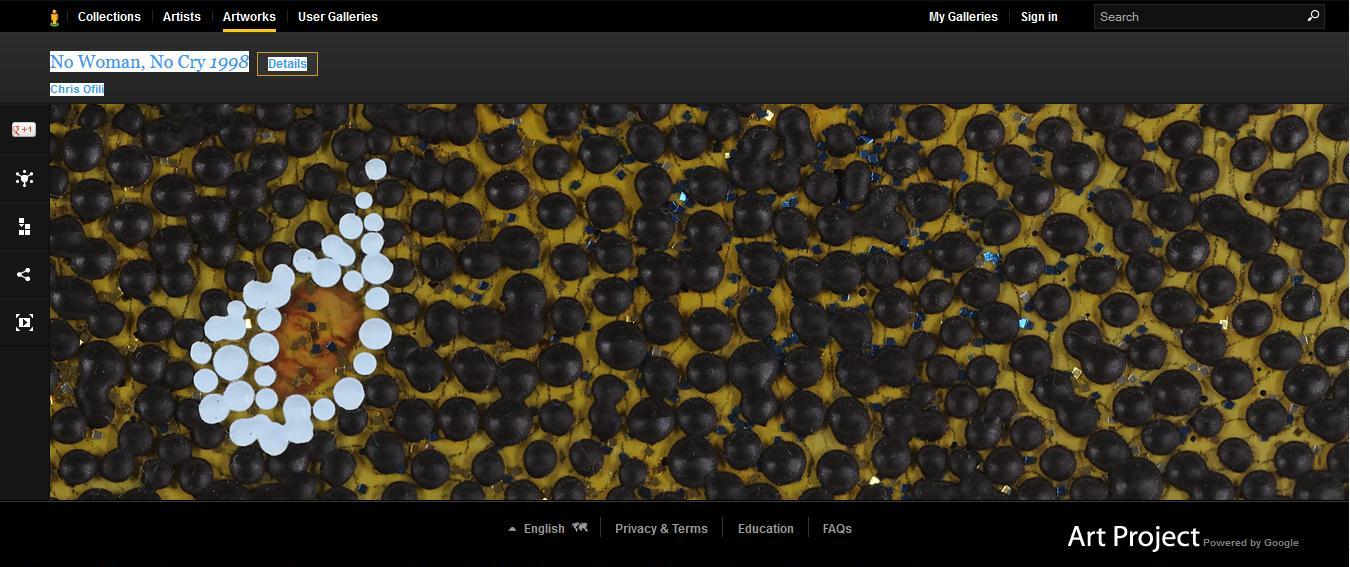1350x567 pixels.
Task: Click the world map language icon
Action: point(580,528)
